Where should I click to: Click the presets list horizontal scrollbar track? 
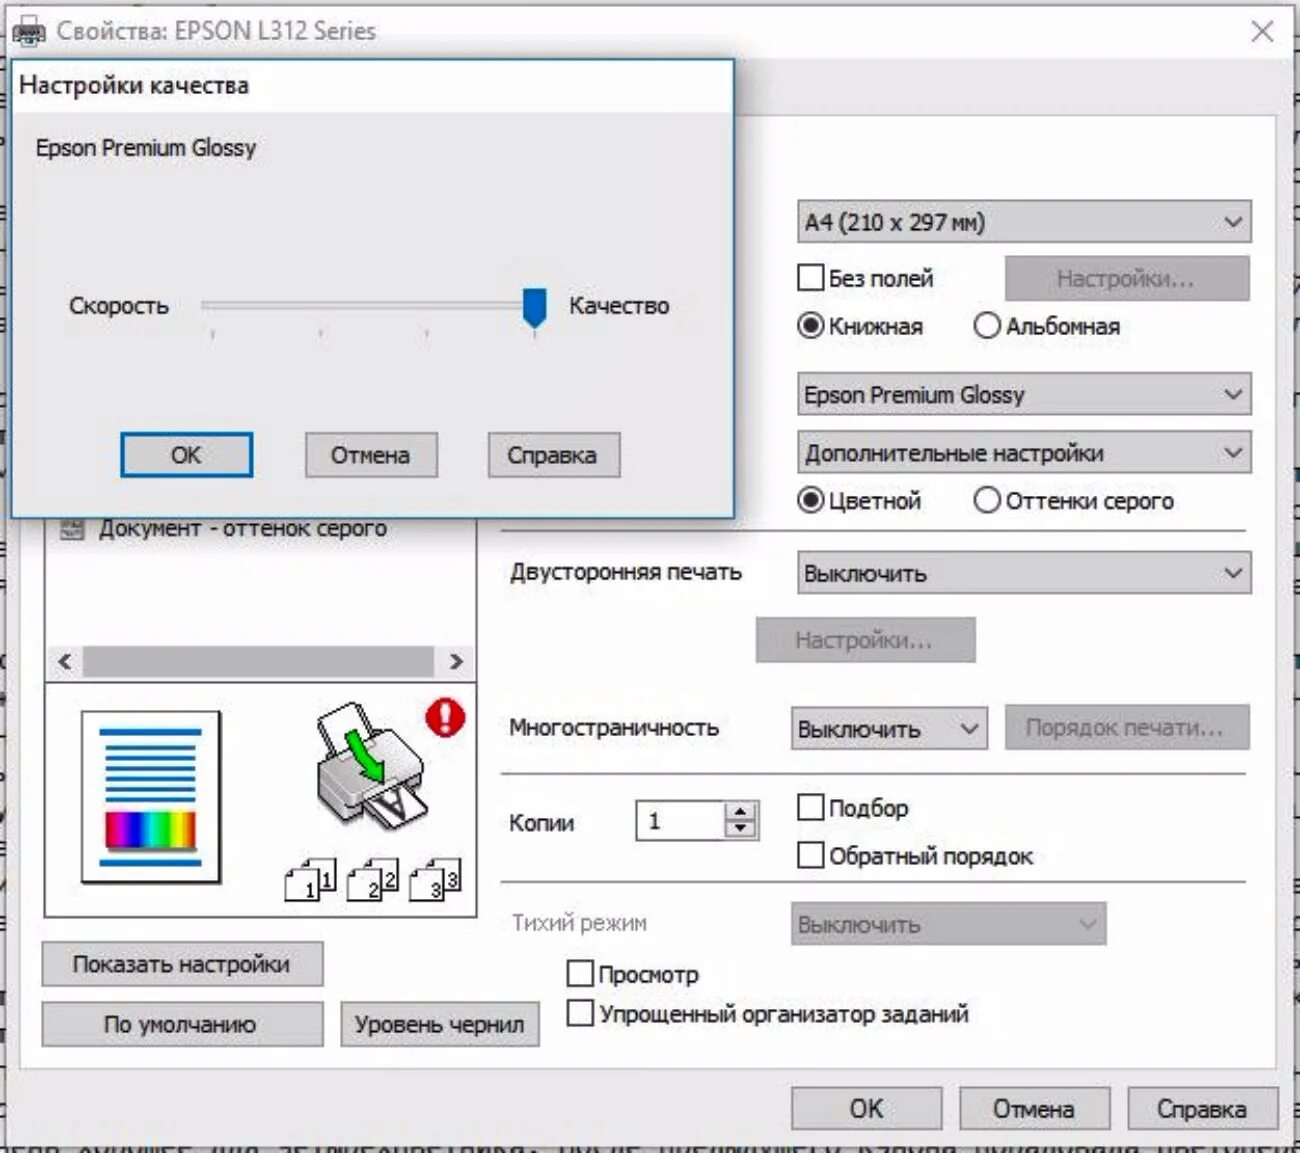258,661
